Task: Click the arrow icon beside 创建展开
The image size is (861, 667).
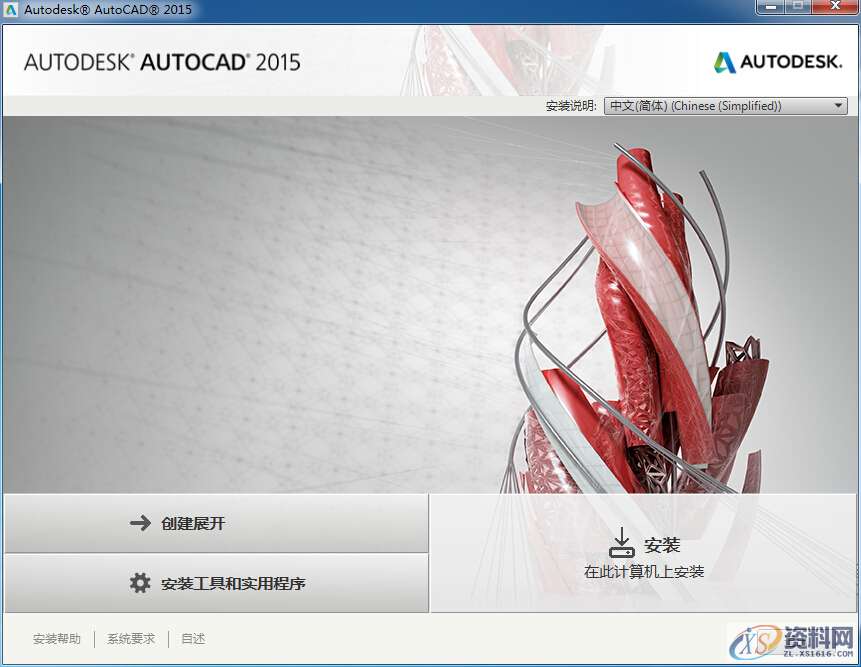Action: point(140,522)
